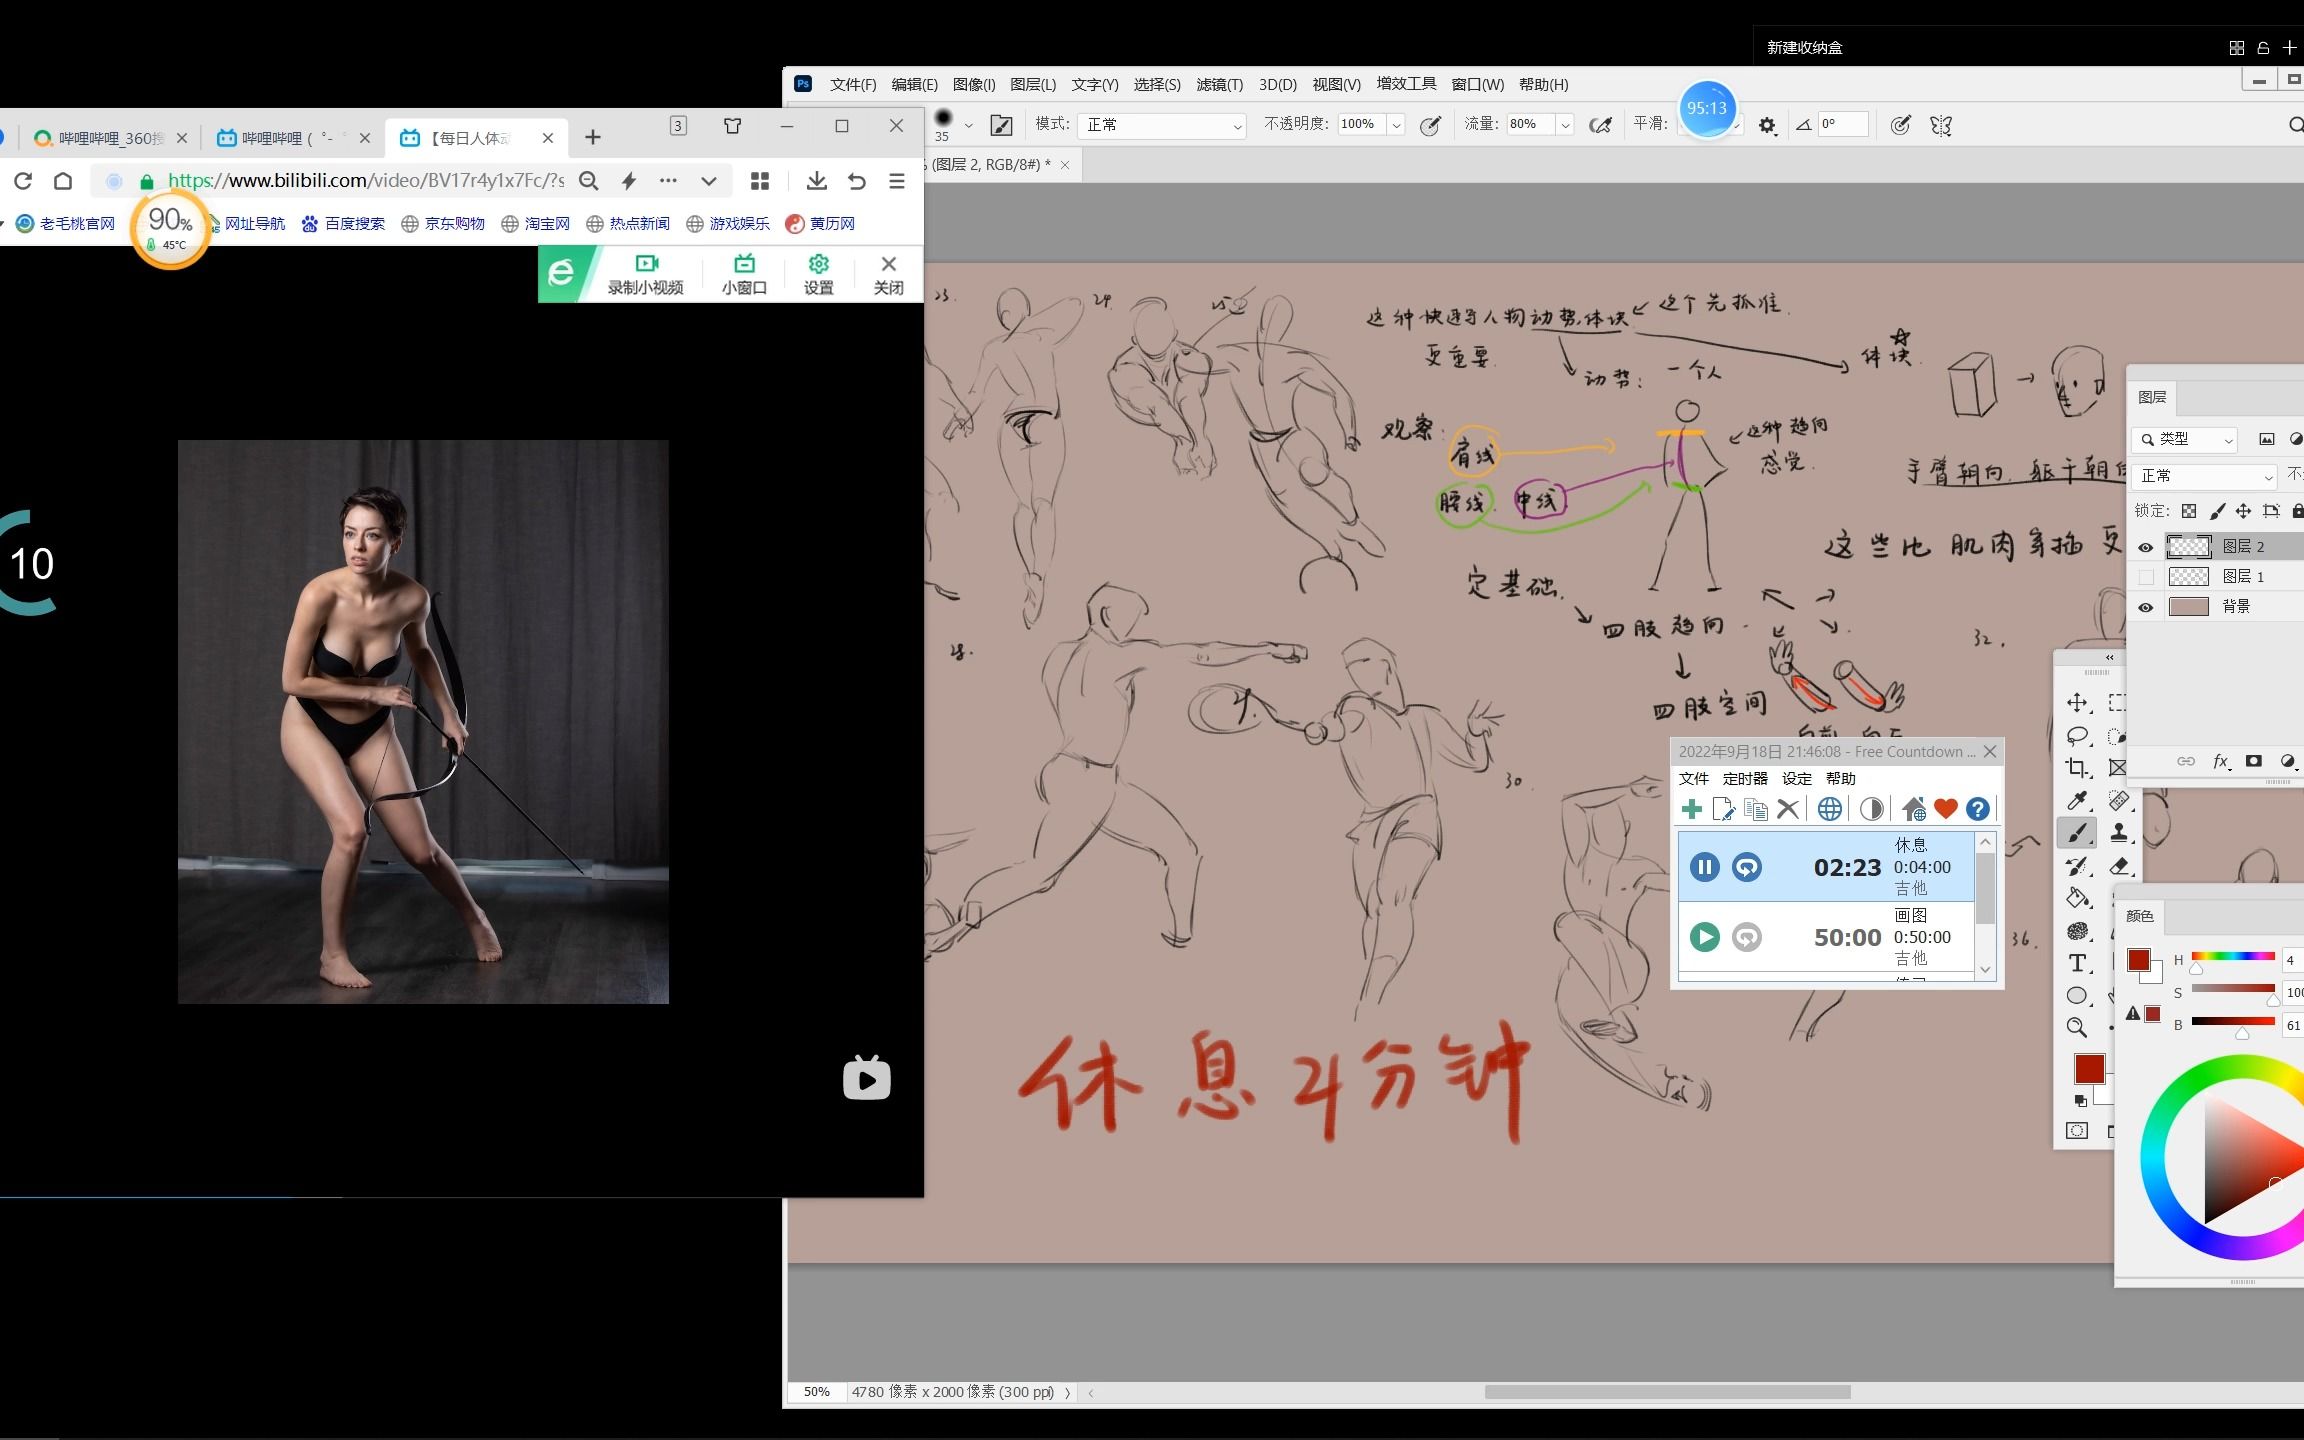Select the Paint Bucket tool
The height and width of the screenshot is (1440, 2304).
(x=2077, y=898)
